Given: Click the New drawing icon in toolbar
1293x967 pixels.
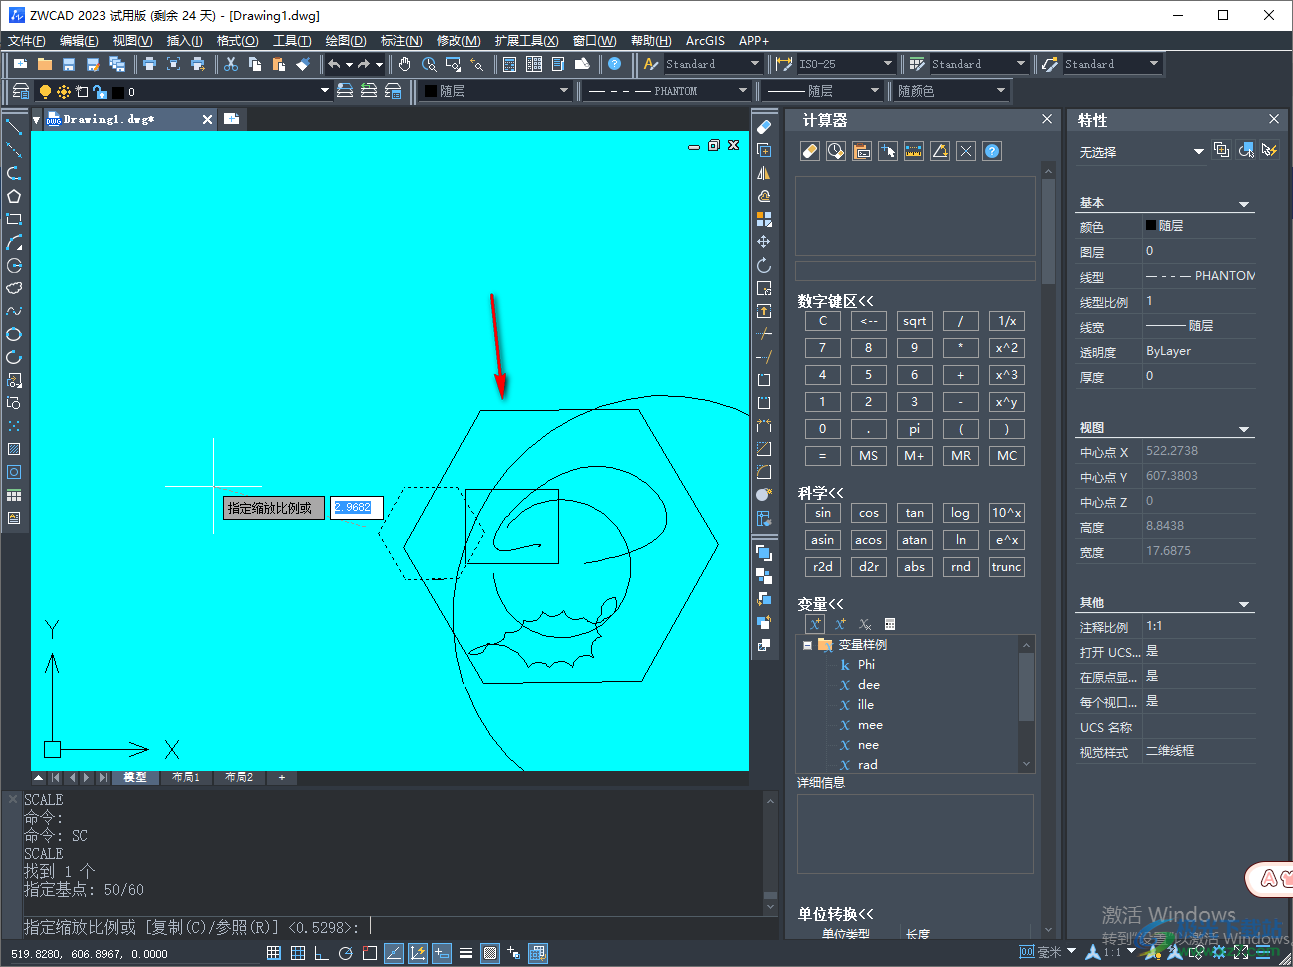Looking at the screenshot, I should pyautogui.click(x=20, y=64).
